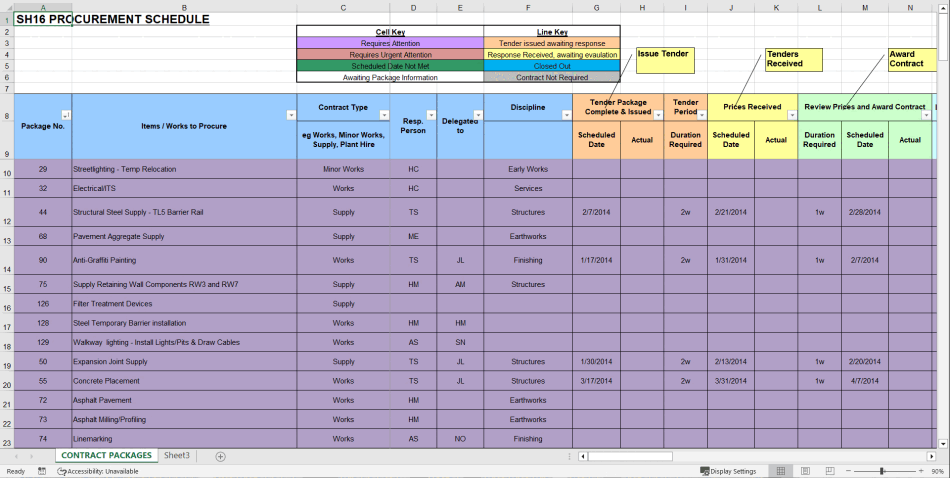Screen dimensions: 950x478
Task: Select the SH16 PROCUREMENT SCHEDULE title cell
Action: pos(42,19)
